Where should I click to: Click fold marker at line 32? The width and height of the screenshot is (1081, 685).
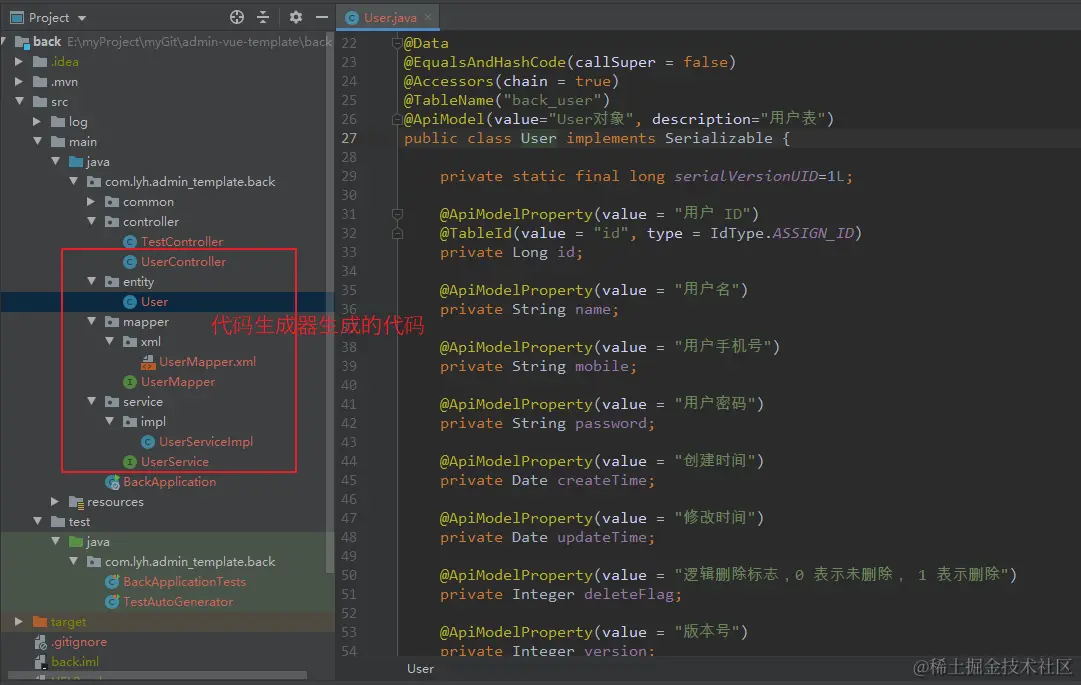pos(397,234)
